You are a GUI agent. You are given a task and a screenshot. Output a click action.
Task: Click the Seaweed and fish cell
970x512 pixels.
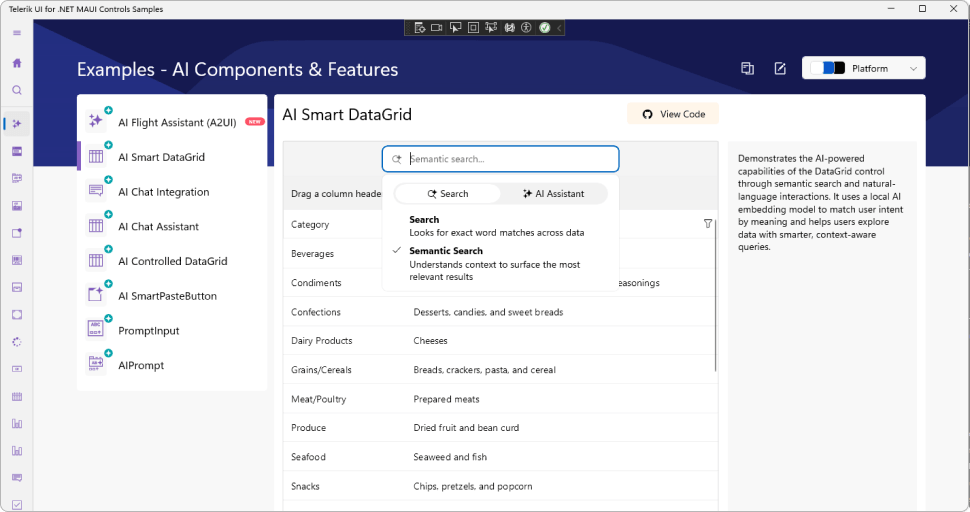pos(450,457)
